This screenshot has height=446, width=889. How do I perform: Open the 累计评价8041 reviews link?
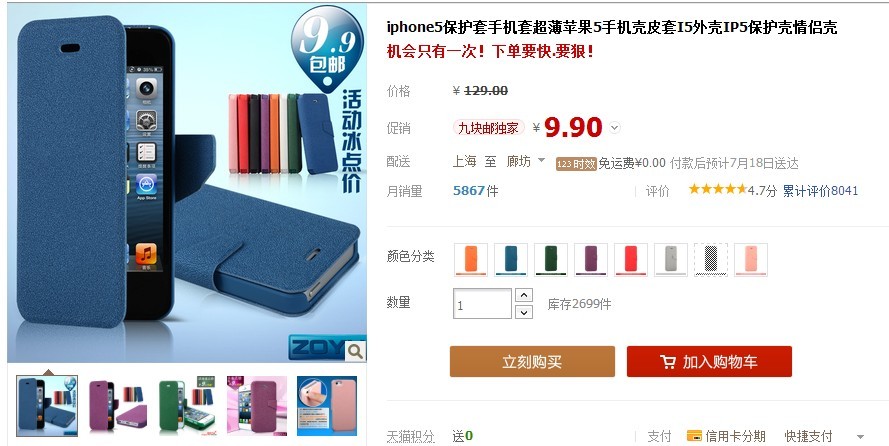point(820,191)
